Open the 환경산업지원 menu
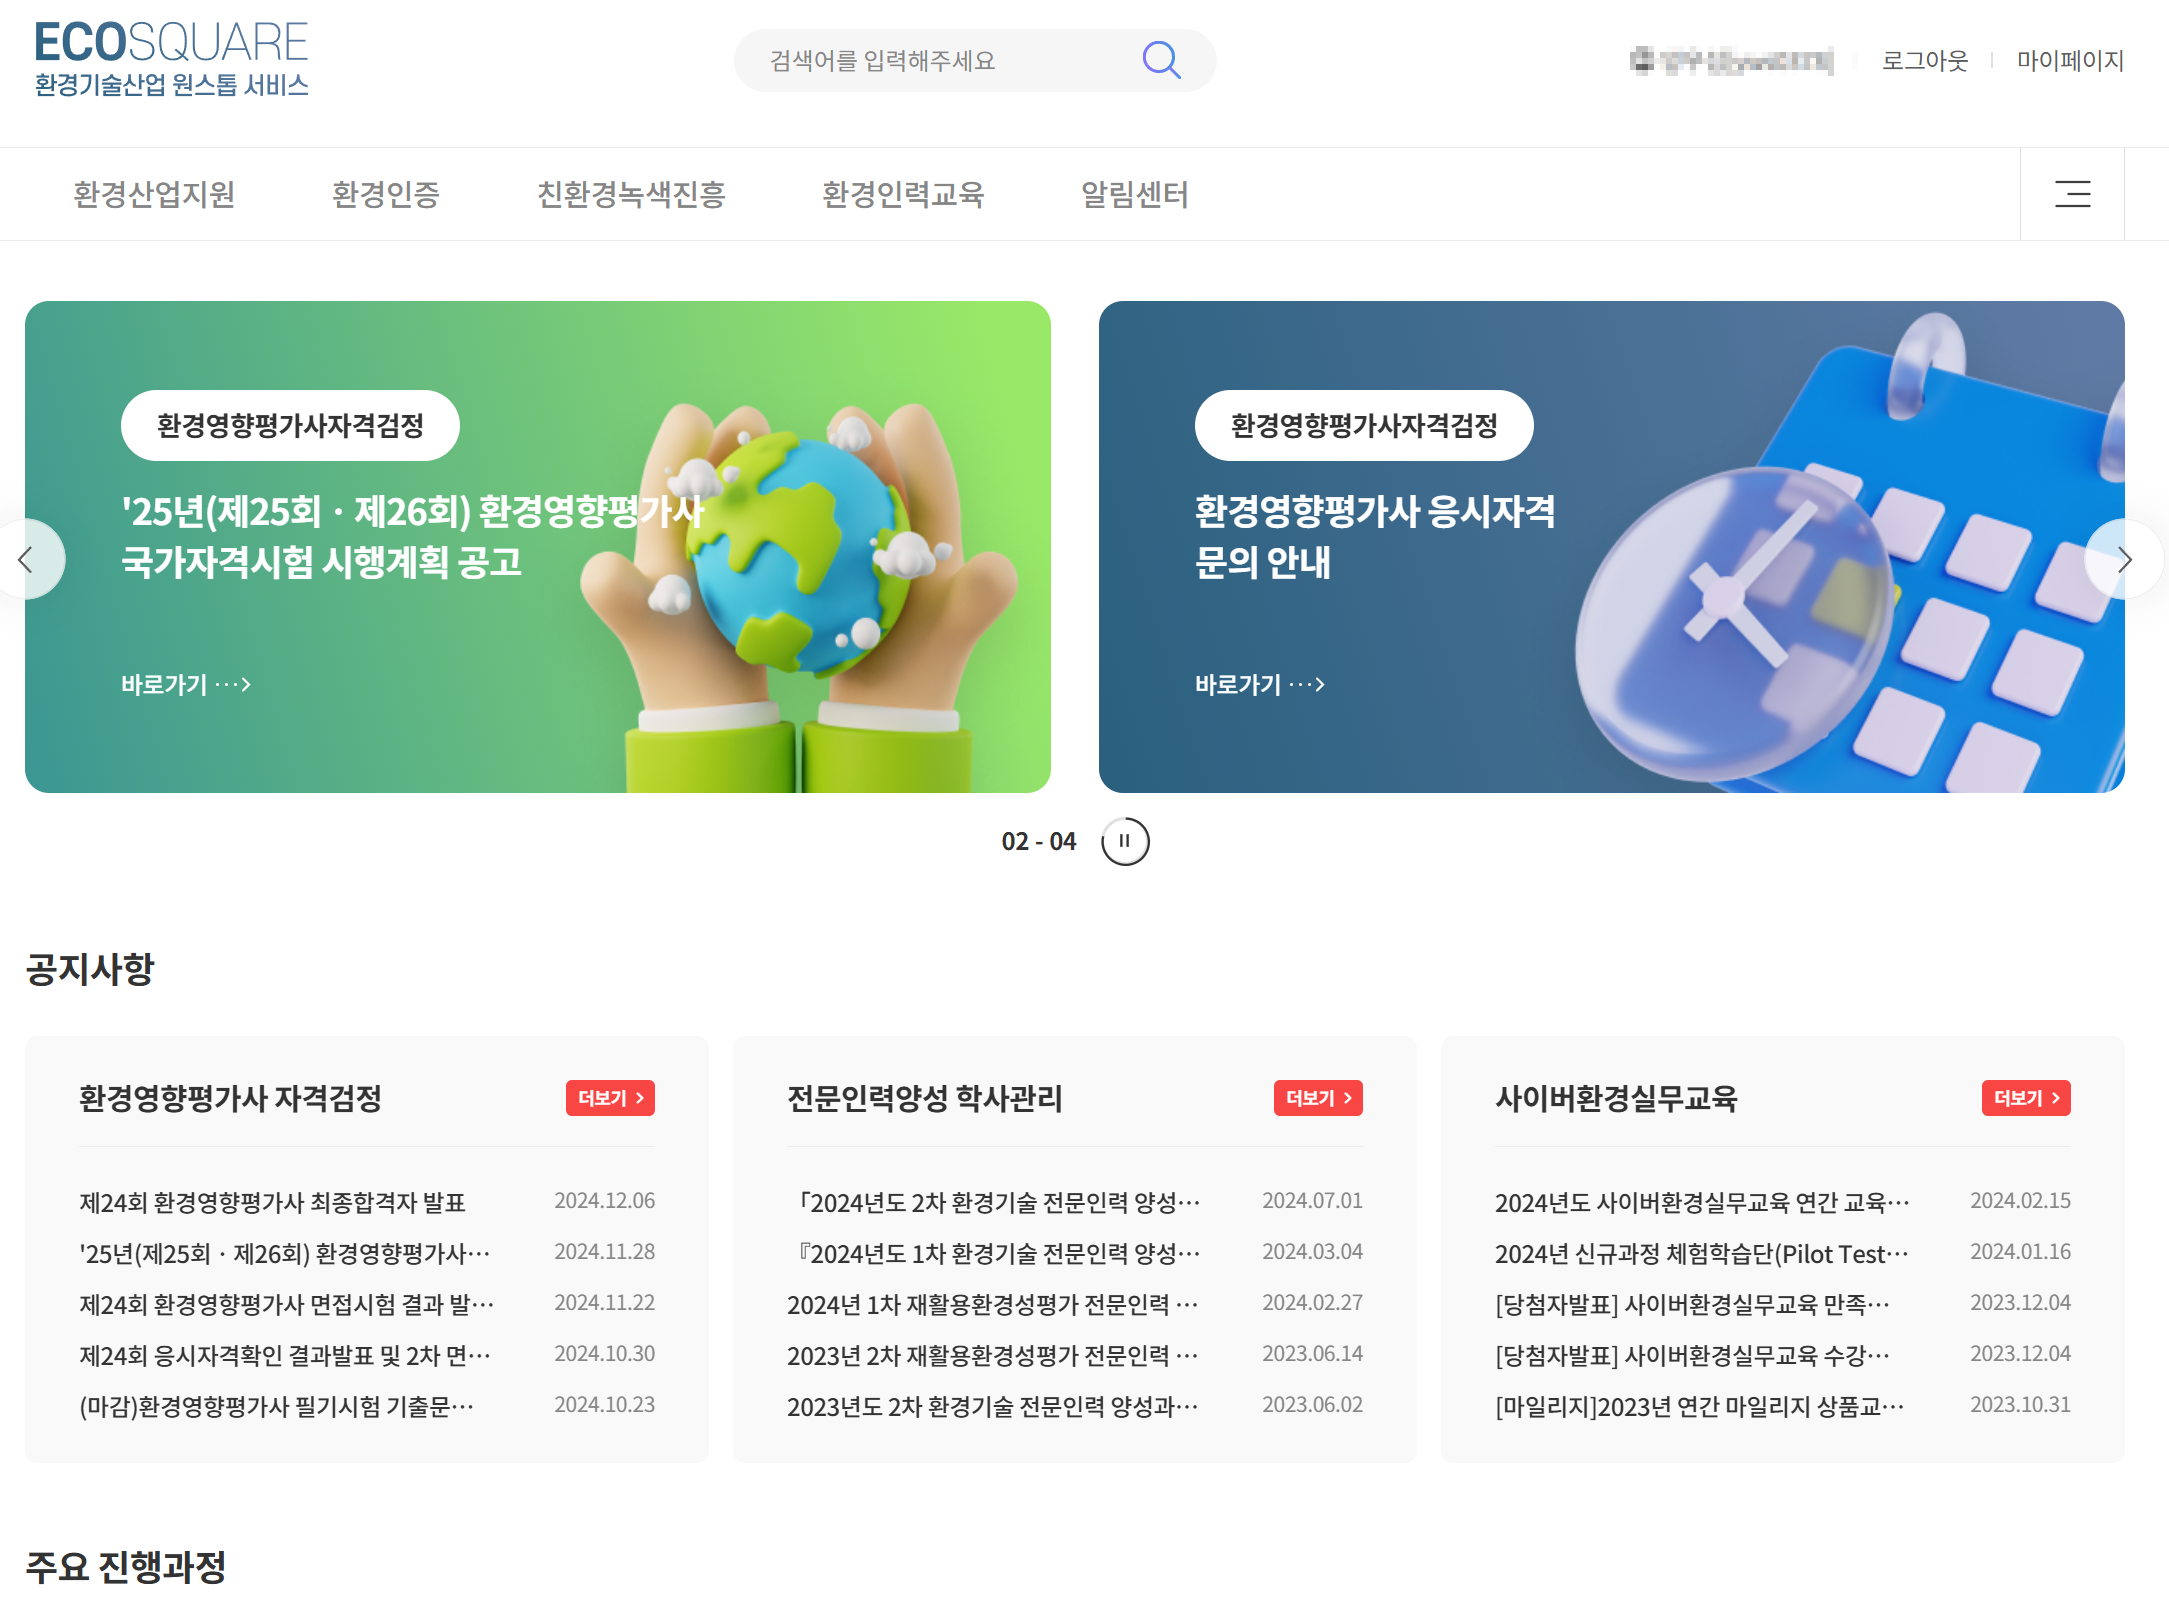Viewport: 2169px width, 1599px height. point(154,194)
